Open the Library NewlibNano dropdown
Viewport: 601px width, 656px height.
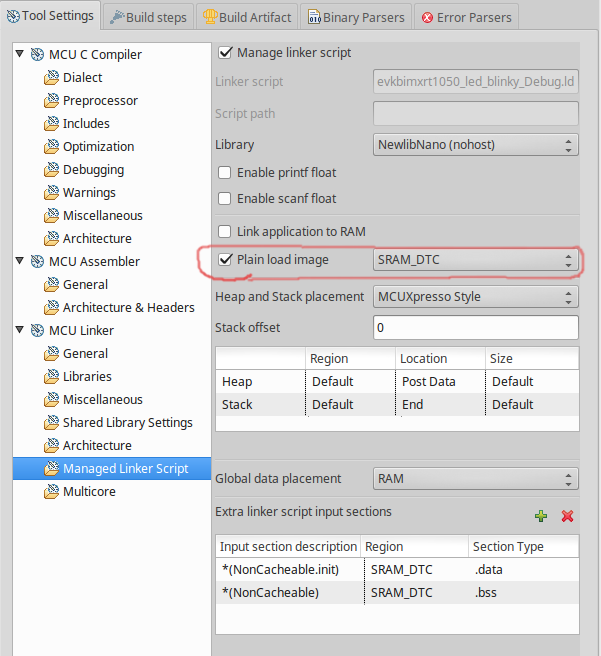pyautogui.click(x=476, y=145)
